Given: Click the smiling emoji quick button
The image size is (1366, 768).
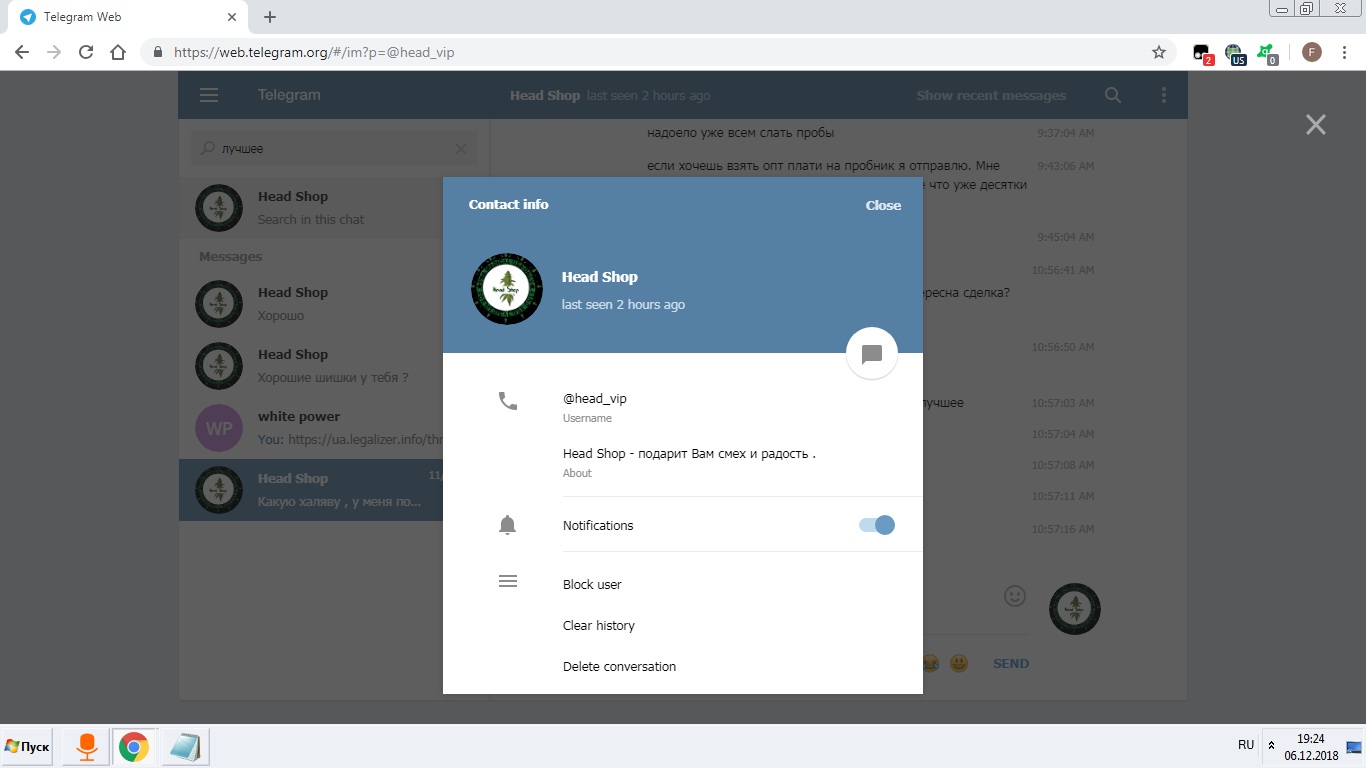Looking at the screenshot, I should [x=959, y=662].
